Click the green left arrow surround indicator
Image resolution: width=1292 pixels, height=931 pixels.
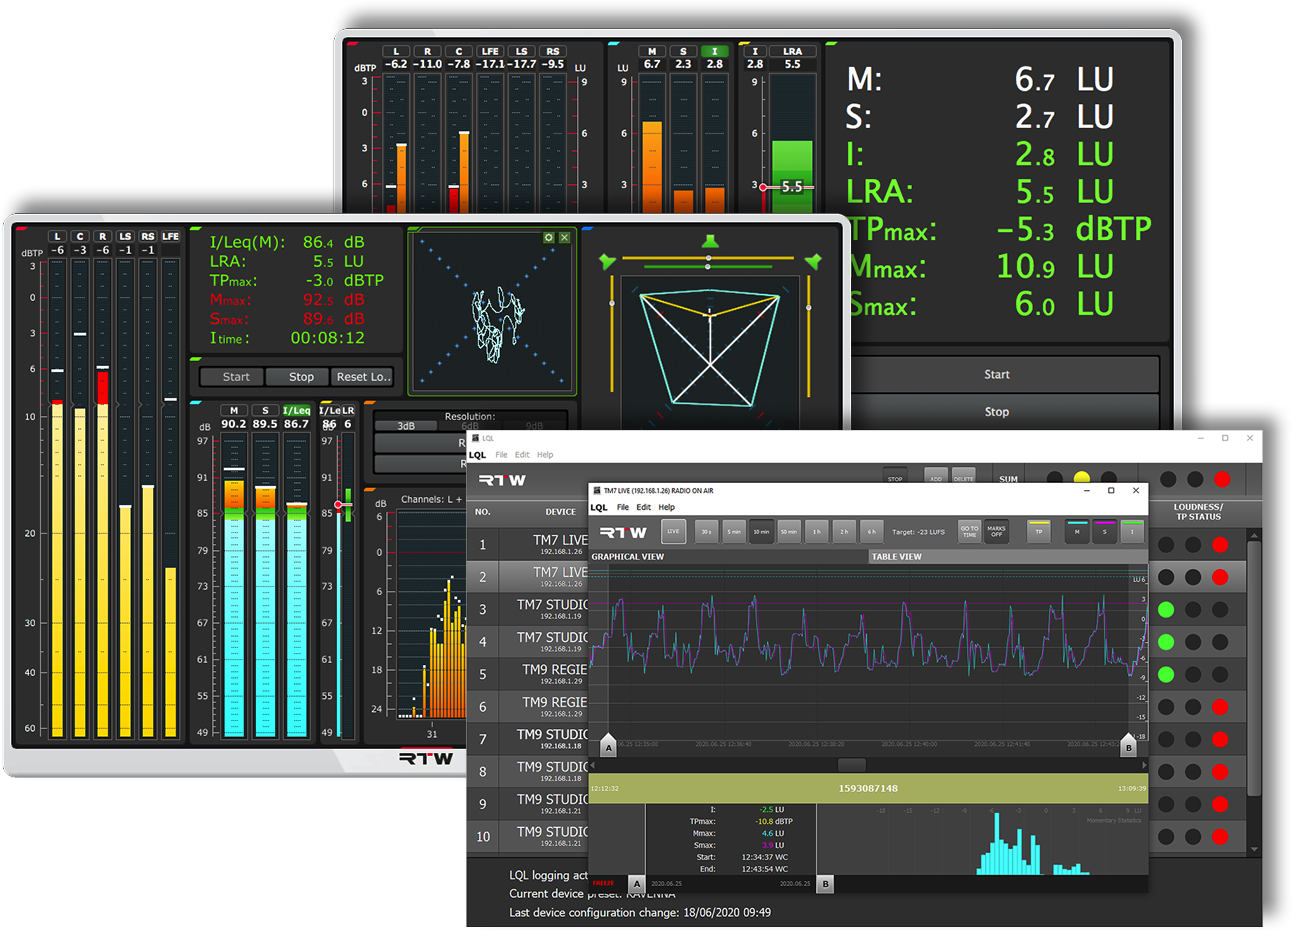click(x=607, y=261)
